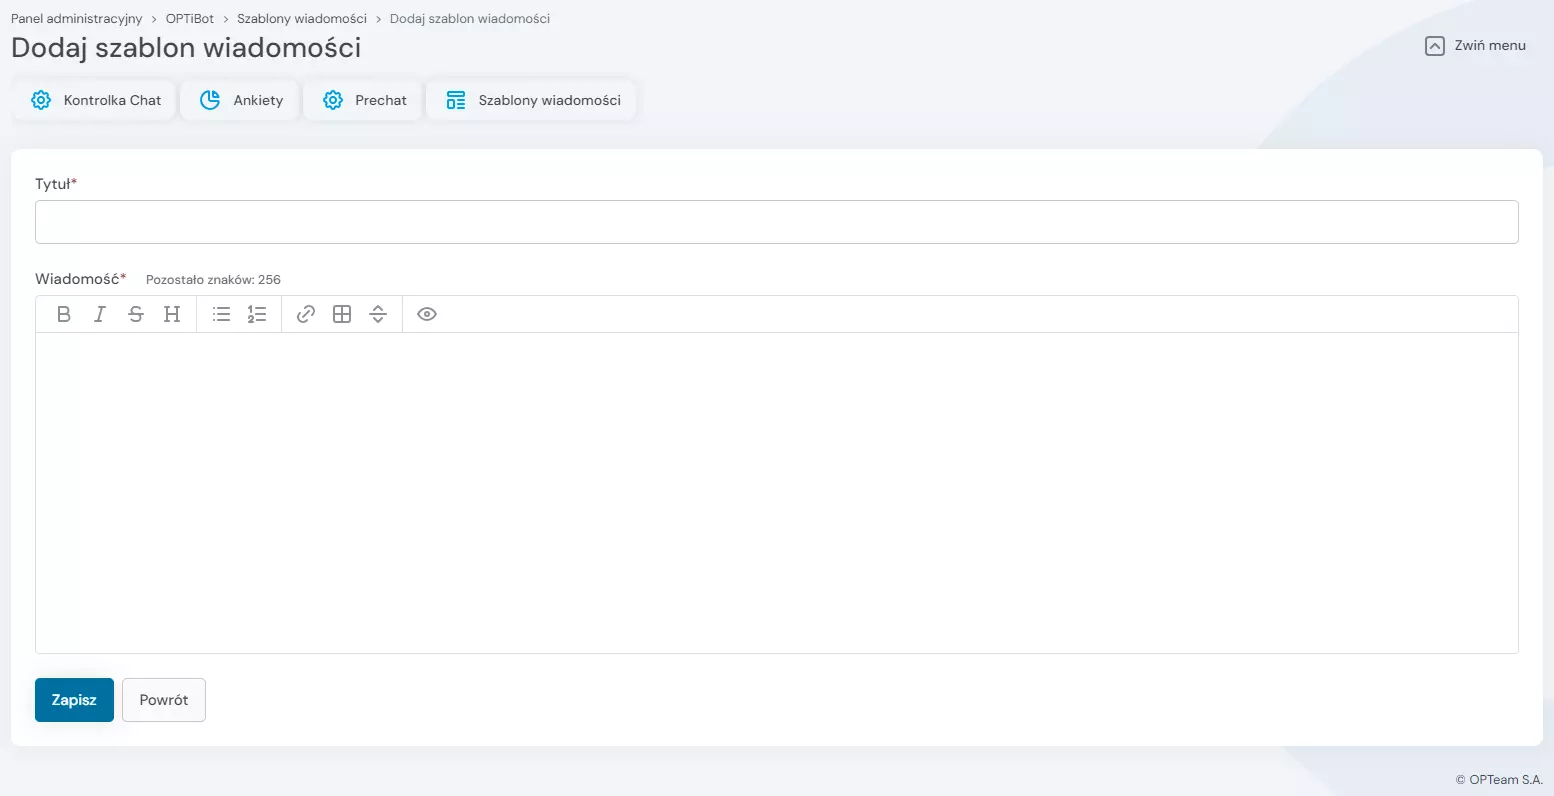
Task: Toggle strikethrough text formatting
Action: pos(136,314)
